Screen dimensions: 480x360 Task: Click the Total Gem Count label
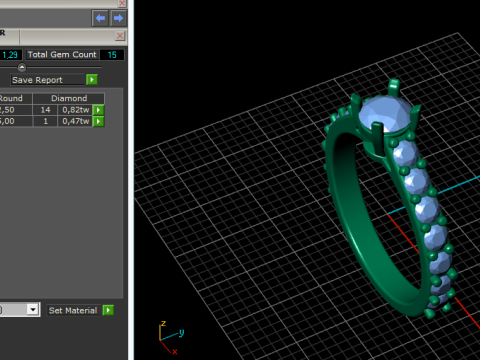click(62, 55)
